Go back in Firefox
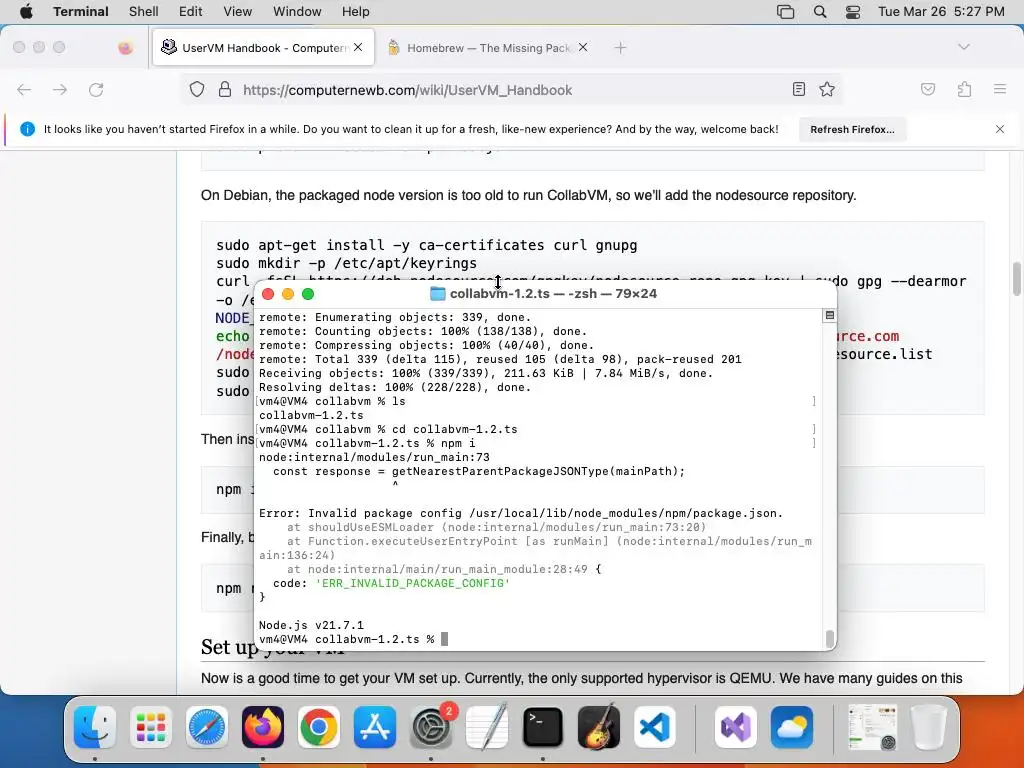This screenshot has height=768, width=1024. click(x=24, y=89)
